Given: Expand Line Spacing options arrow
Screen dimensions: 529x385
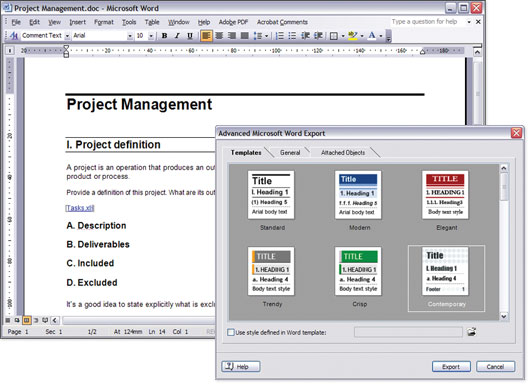Looking at the screenshot, I should (267, 36).
